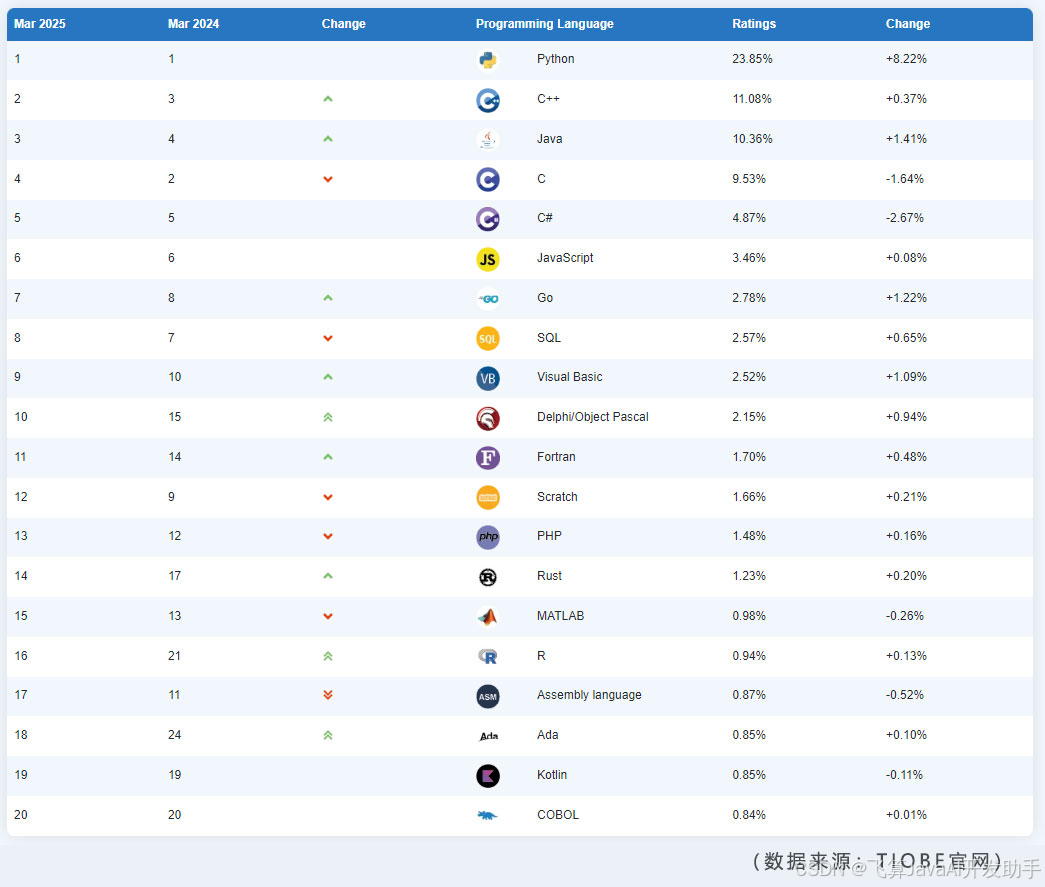Click the dark ASM Assembly icon

[x=488, y=696]
